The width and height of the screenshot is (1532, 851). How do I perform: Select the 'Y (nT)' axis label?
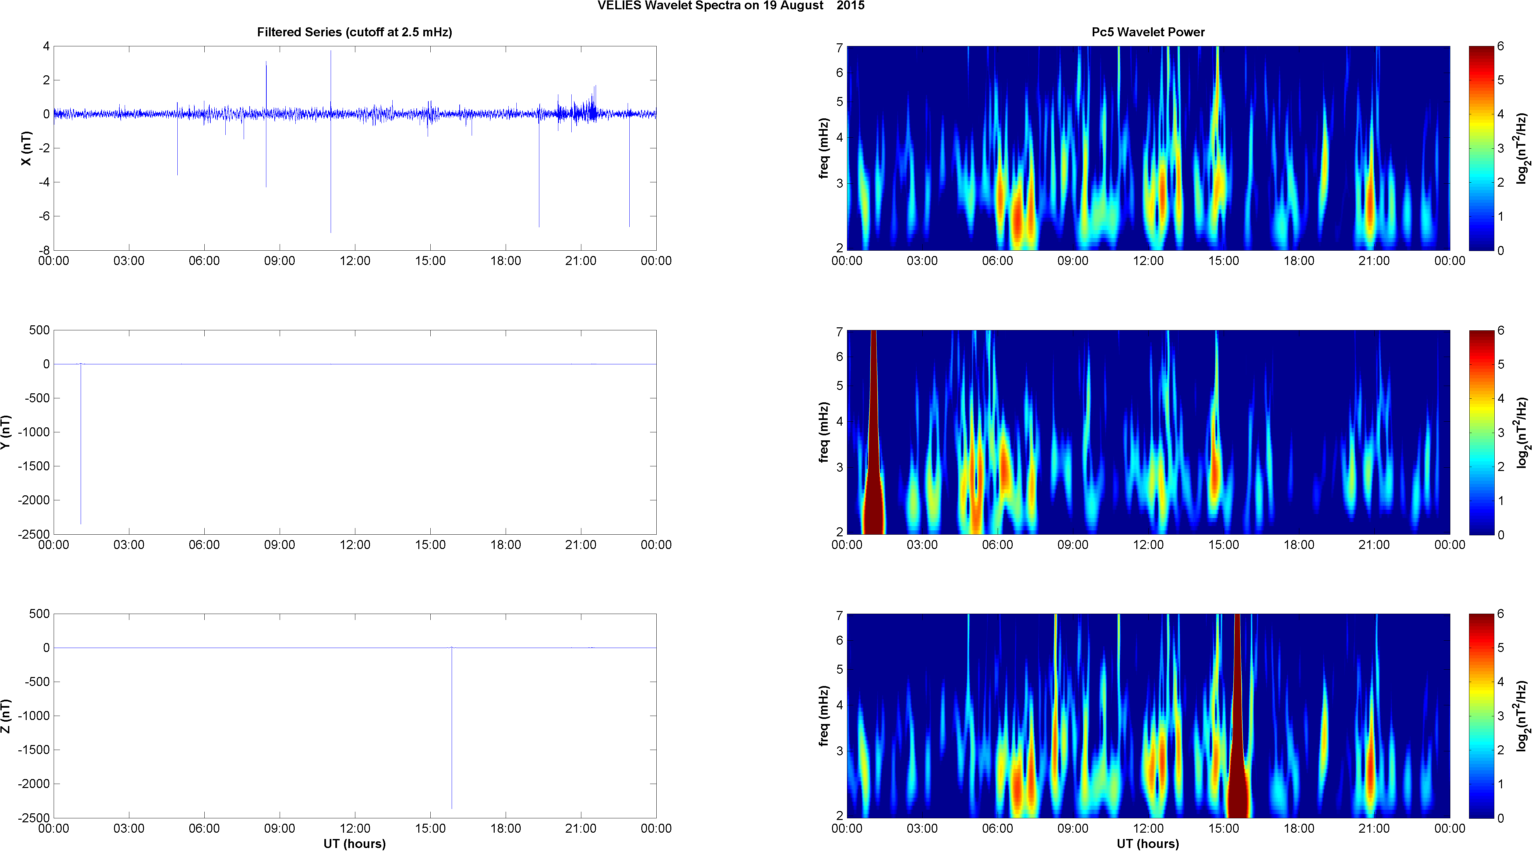pos(6,432)
